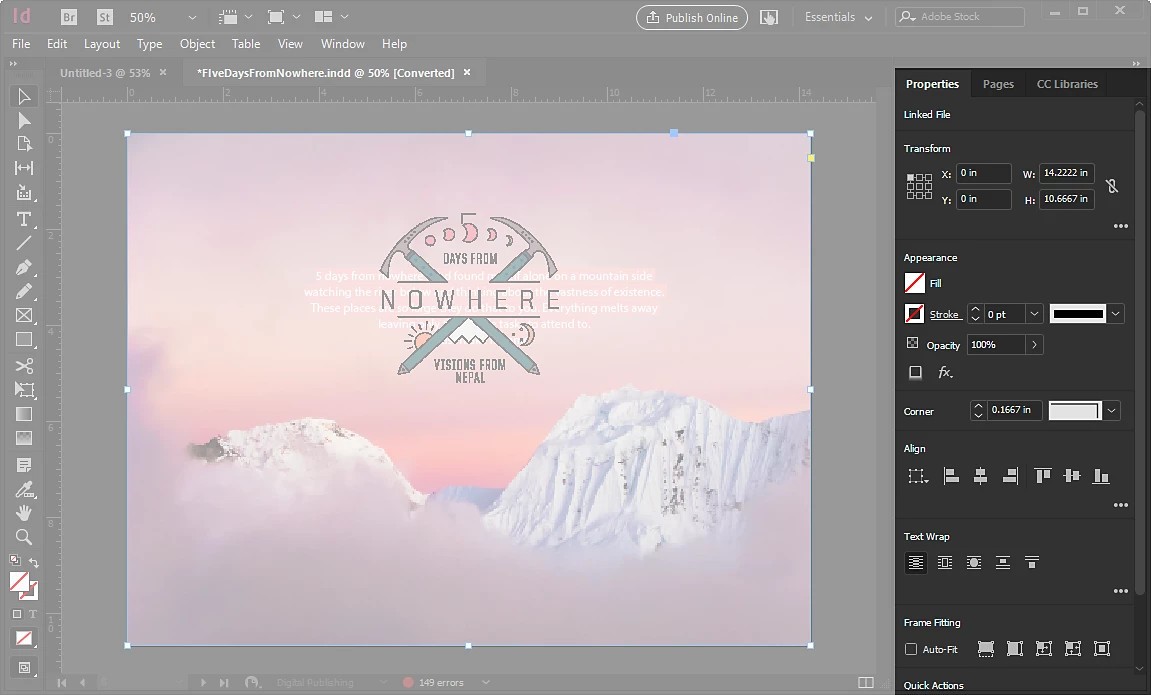Click the W width input field
Screen dimensions: 1151x695
pos(1067,173)
